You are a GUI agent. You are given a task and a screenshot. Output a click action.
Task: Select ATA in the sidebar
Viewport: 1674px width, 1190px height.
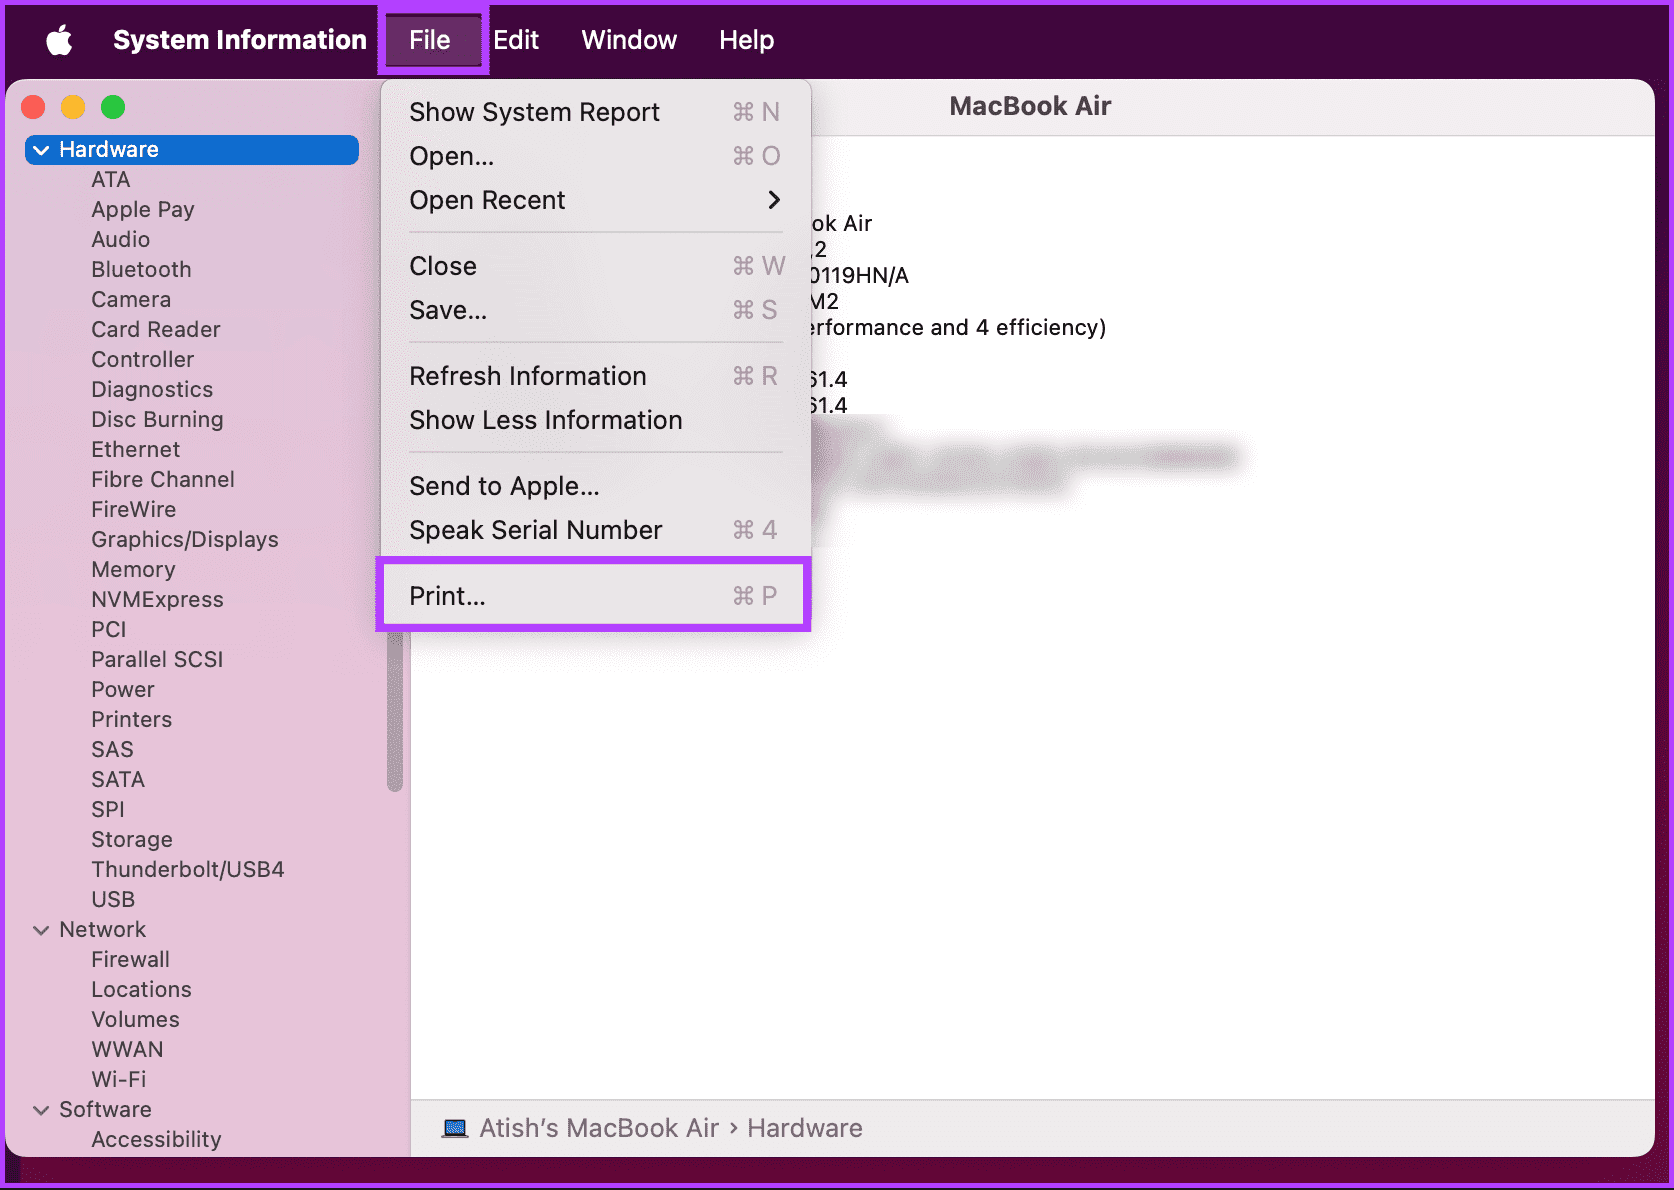click(111, 180)
